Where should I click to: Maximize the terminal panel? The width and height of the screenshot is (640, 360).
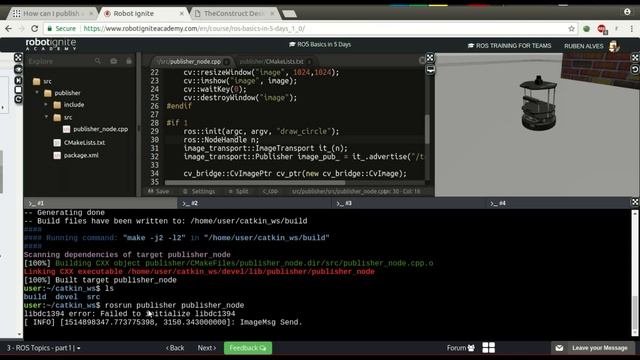point(635,202)
